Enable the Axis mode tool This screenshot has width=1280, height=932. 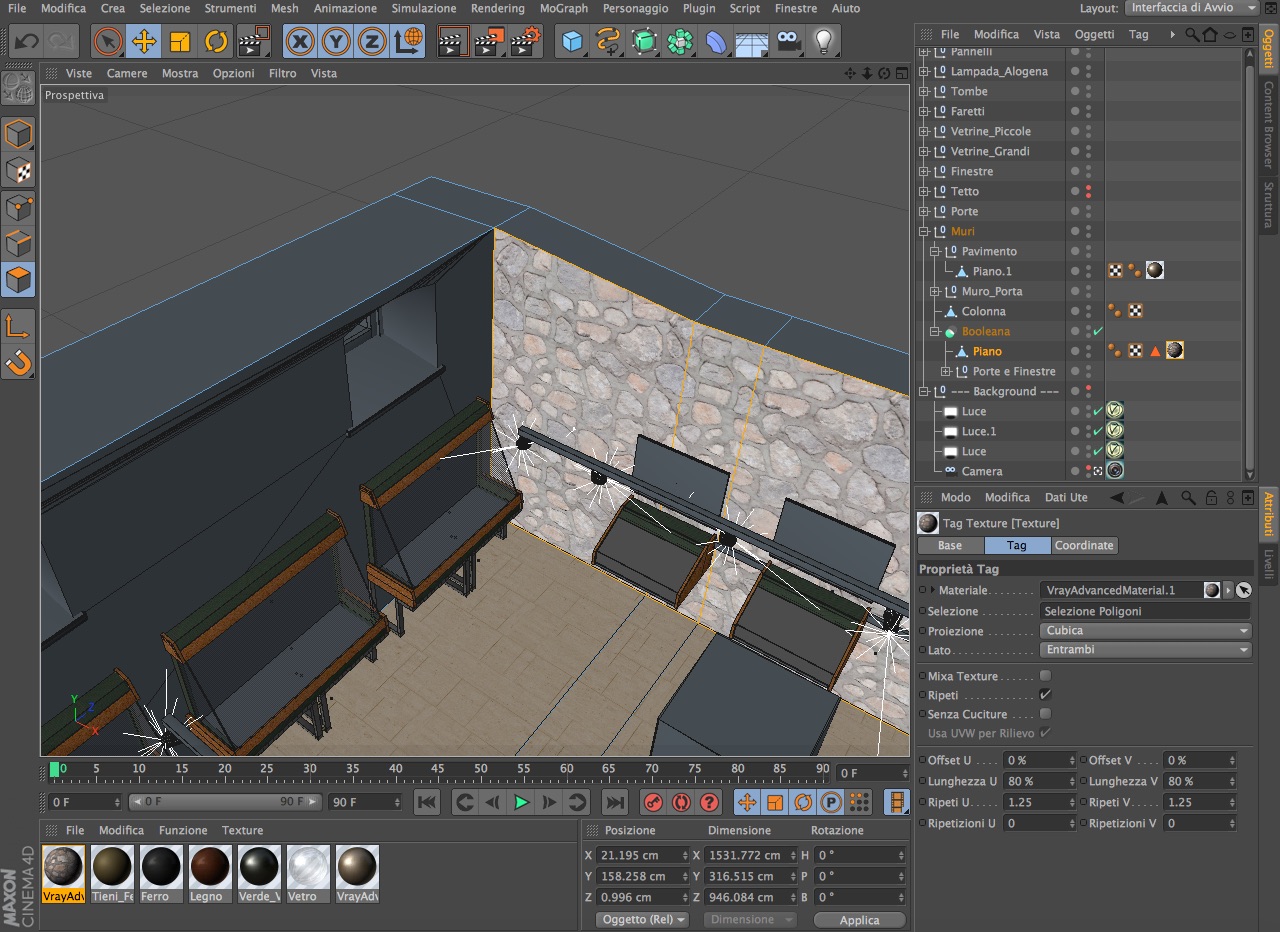(x=18, y=326)
